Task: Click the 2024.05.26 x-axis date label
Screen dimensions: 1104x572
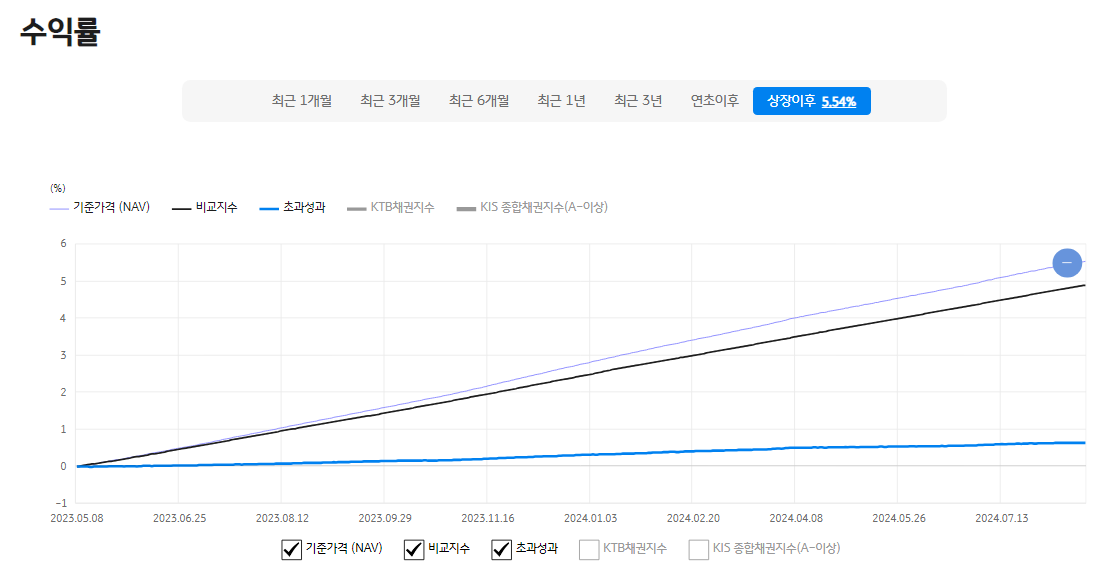Action: click(899, 518)
